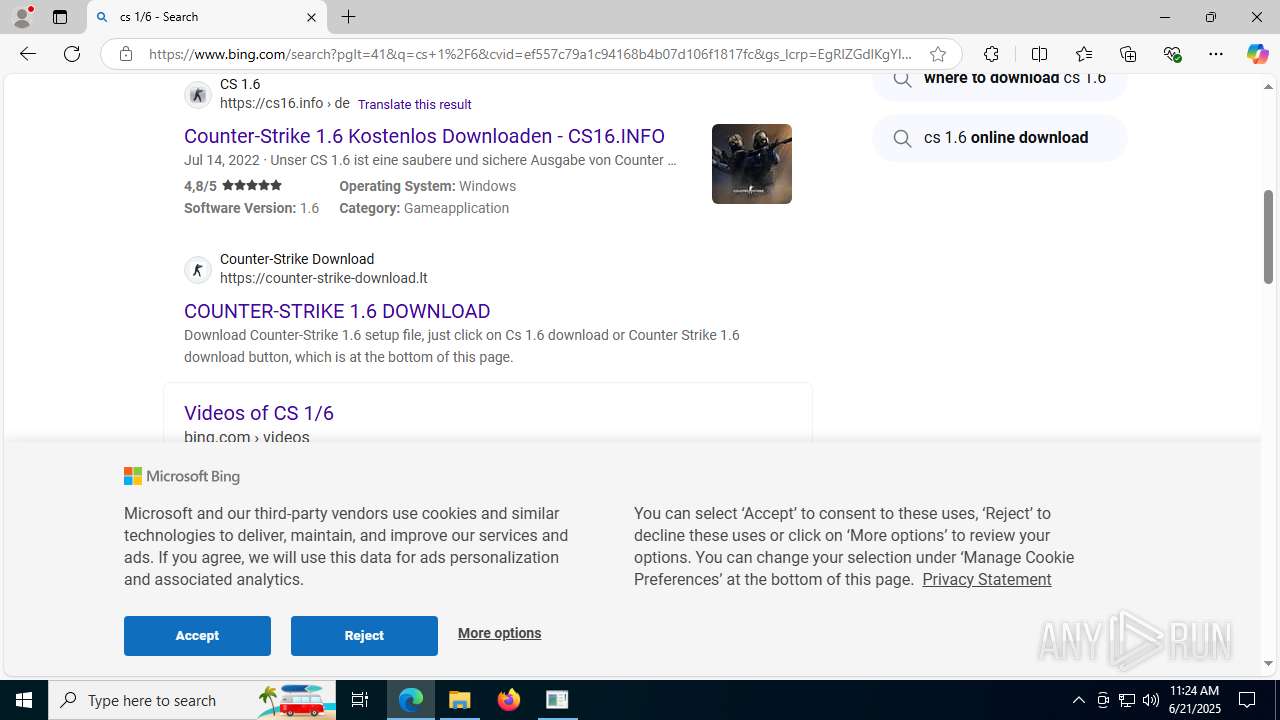
Task: Click the taskbar search box
Action: point(192,700)
